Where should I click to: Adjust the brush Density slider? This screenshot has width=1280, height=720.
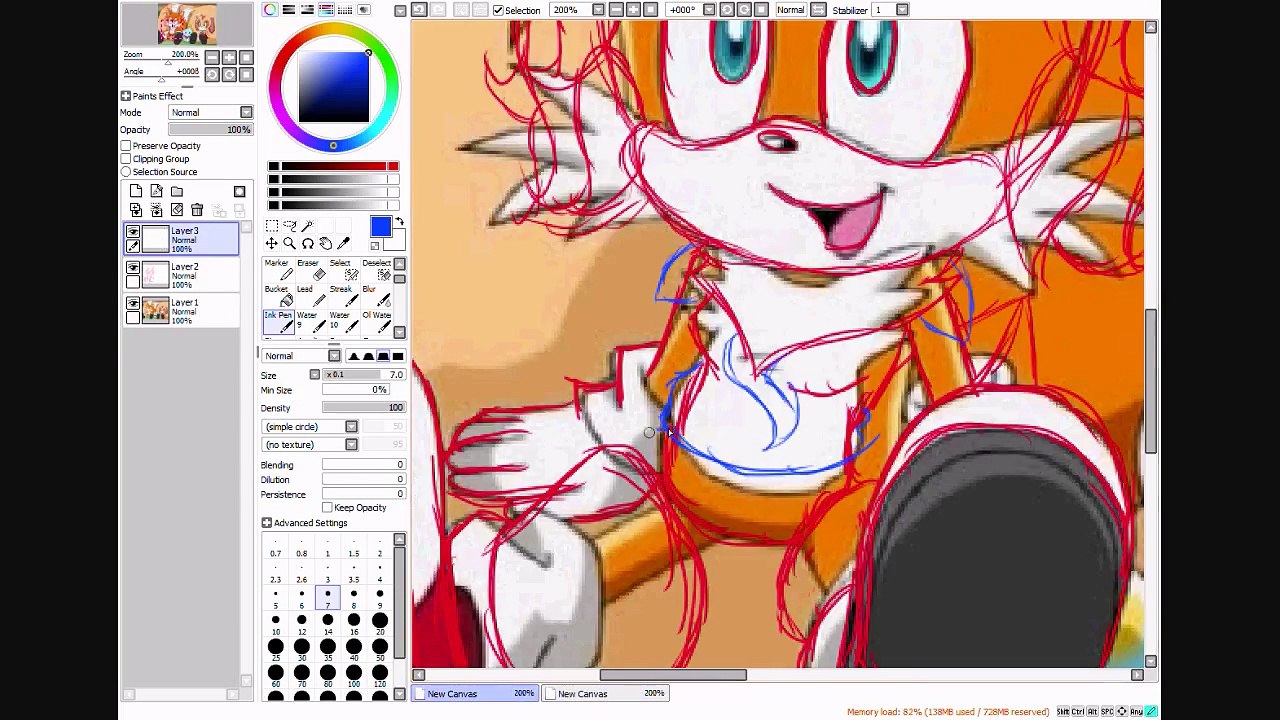point(363,408)
